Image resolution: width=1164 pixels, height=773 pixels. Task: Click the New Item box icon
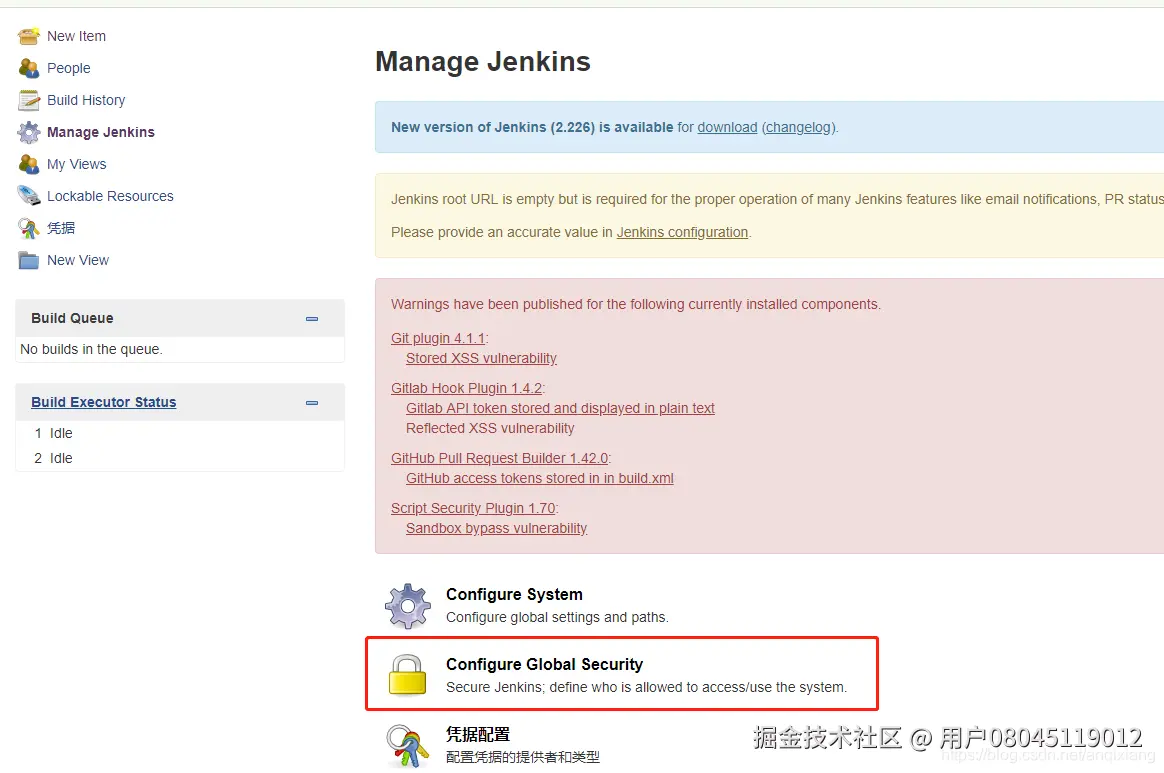point(29,36)
